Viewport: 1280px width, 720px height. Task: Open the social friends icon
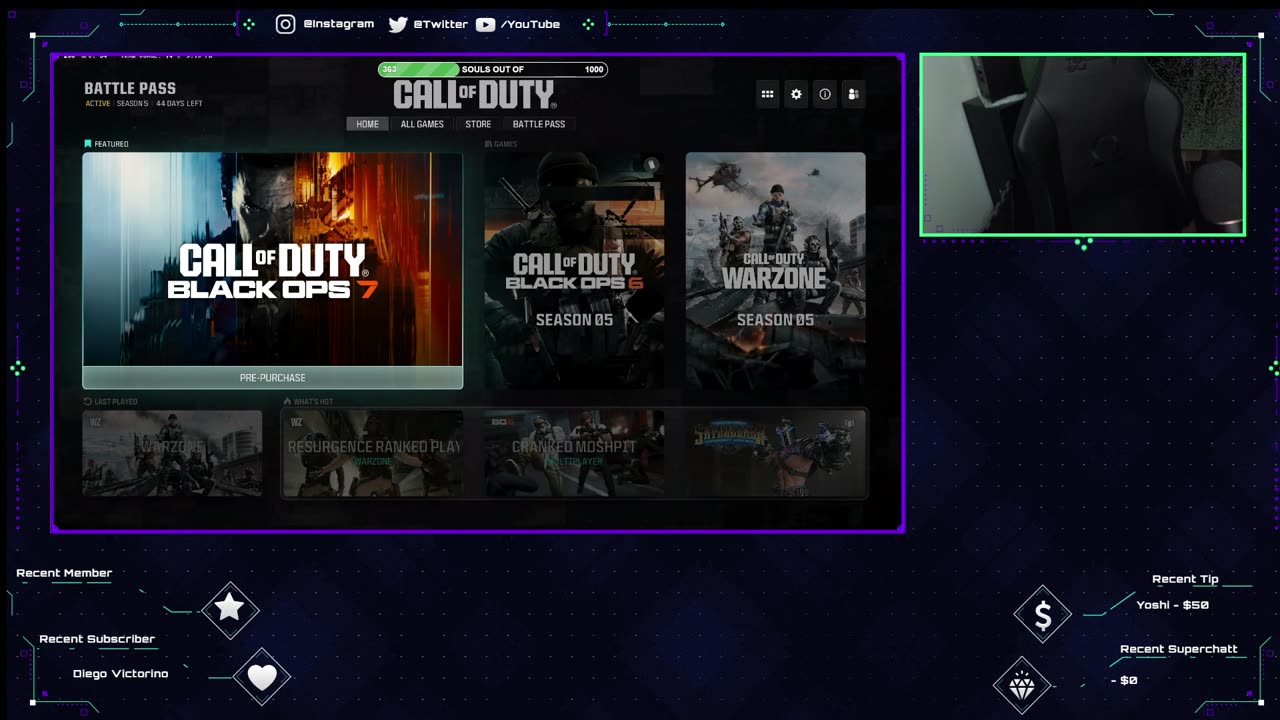click(x=853, y=94)
